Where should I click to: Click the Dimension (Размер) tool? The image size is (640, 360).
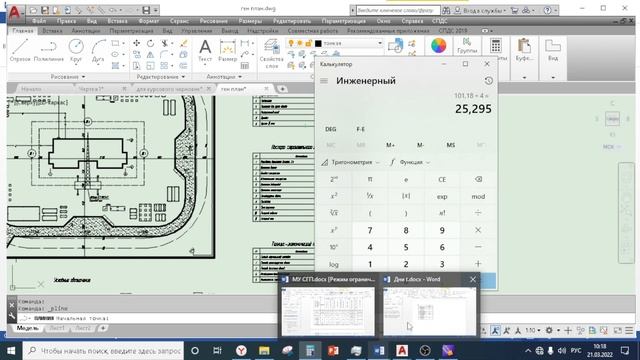(227, 51)
